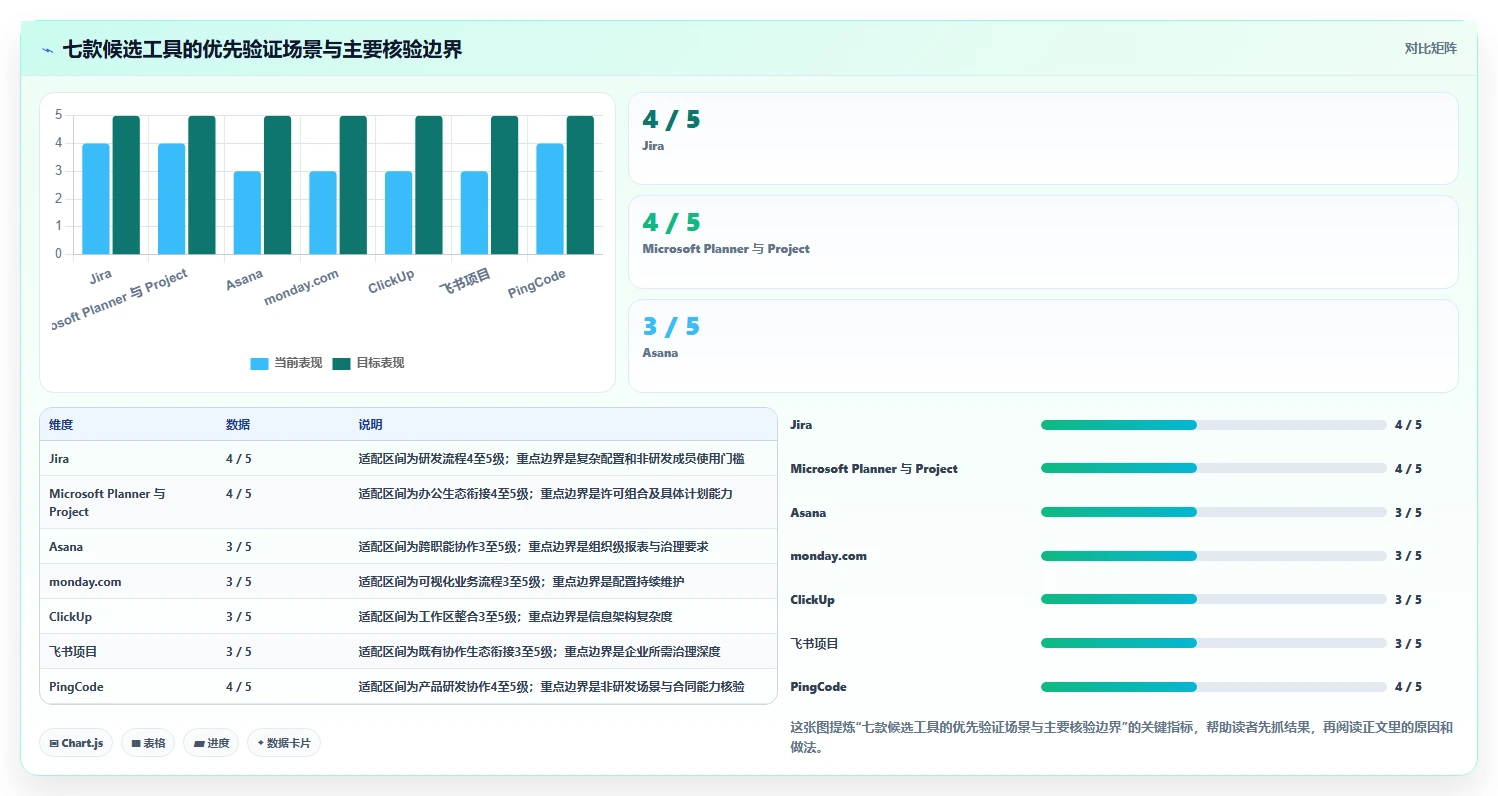Select Asana's light blue current bar

pyautogui.click(x=247, y=213)
